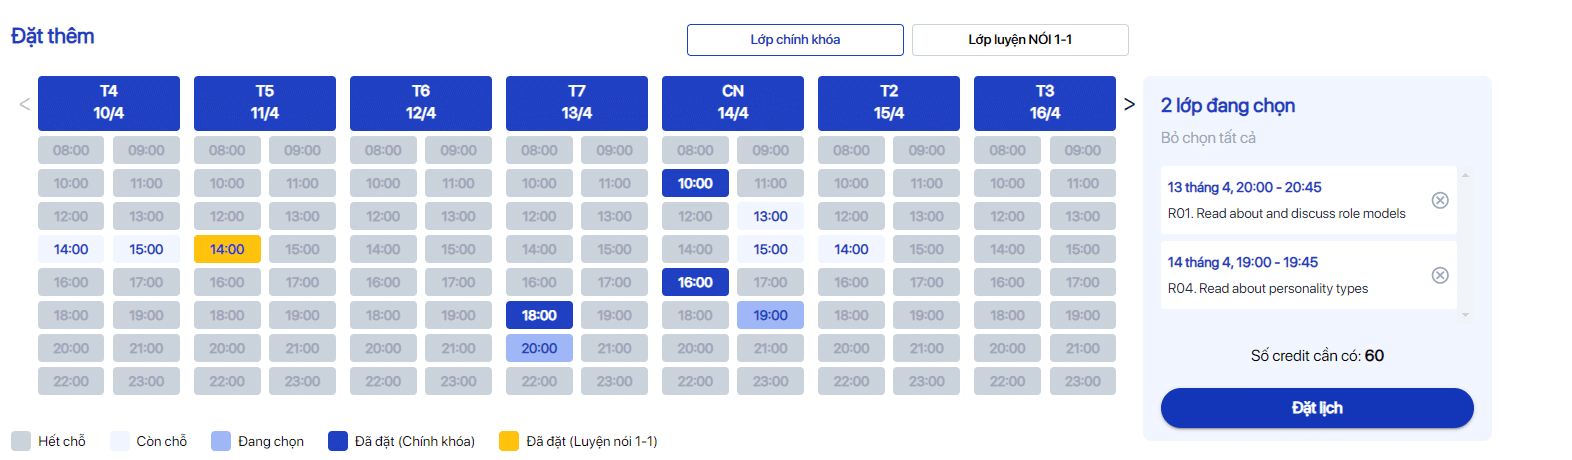Deselect the 19:00 slot on CN 14/4
The height and width of the screenshot is (460, 1572).
[770, 315]
